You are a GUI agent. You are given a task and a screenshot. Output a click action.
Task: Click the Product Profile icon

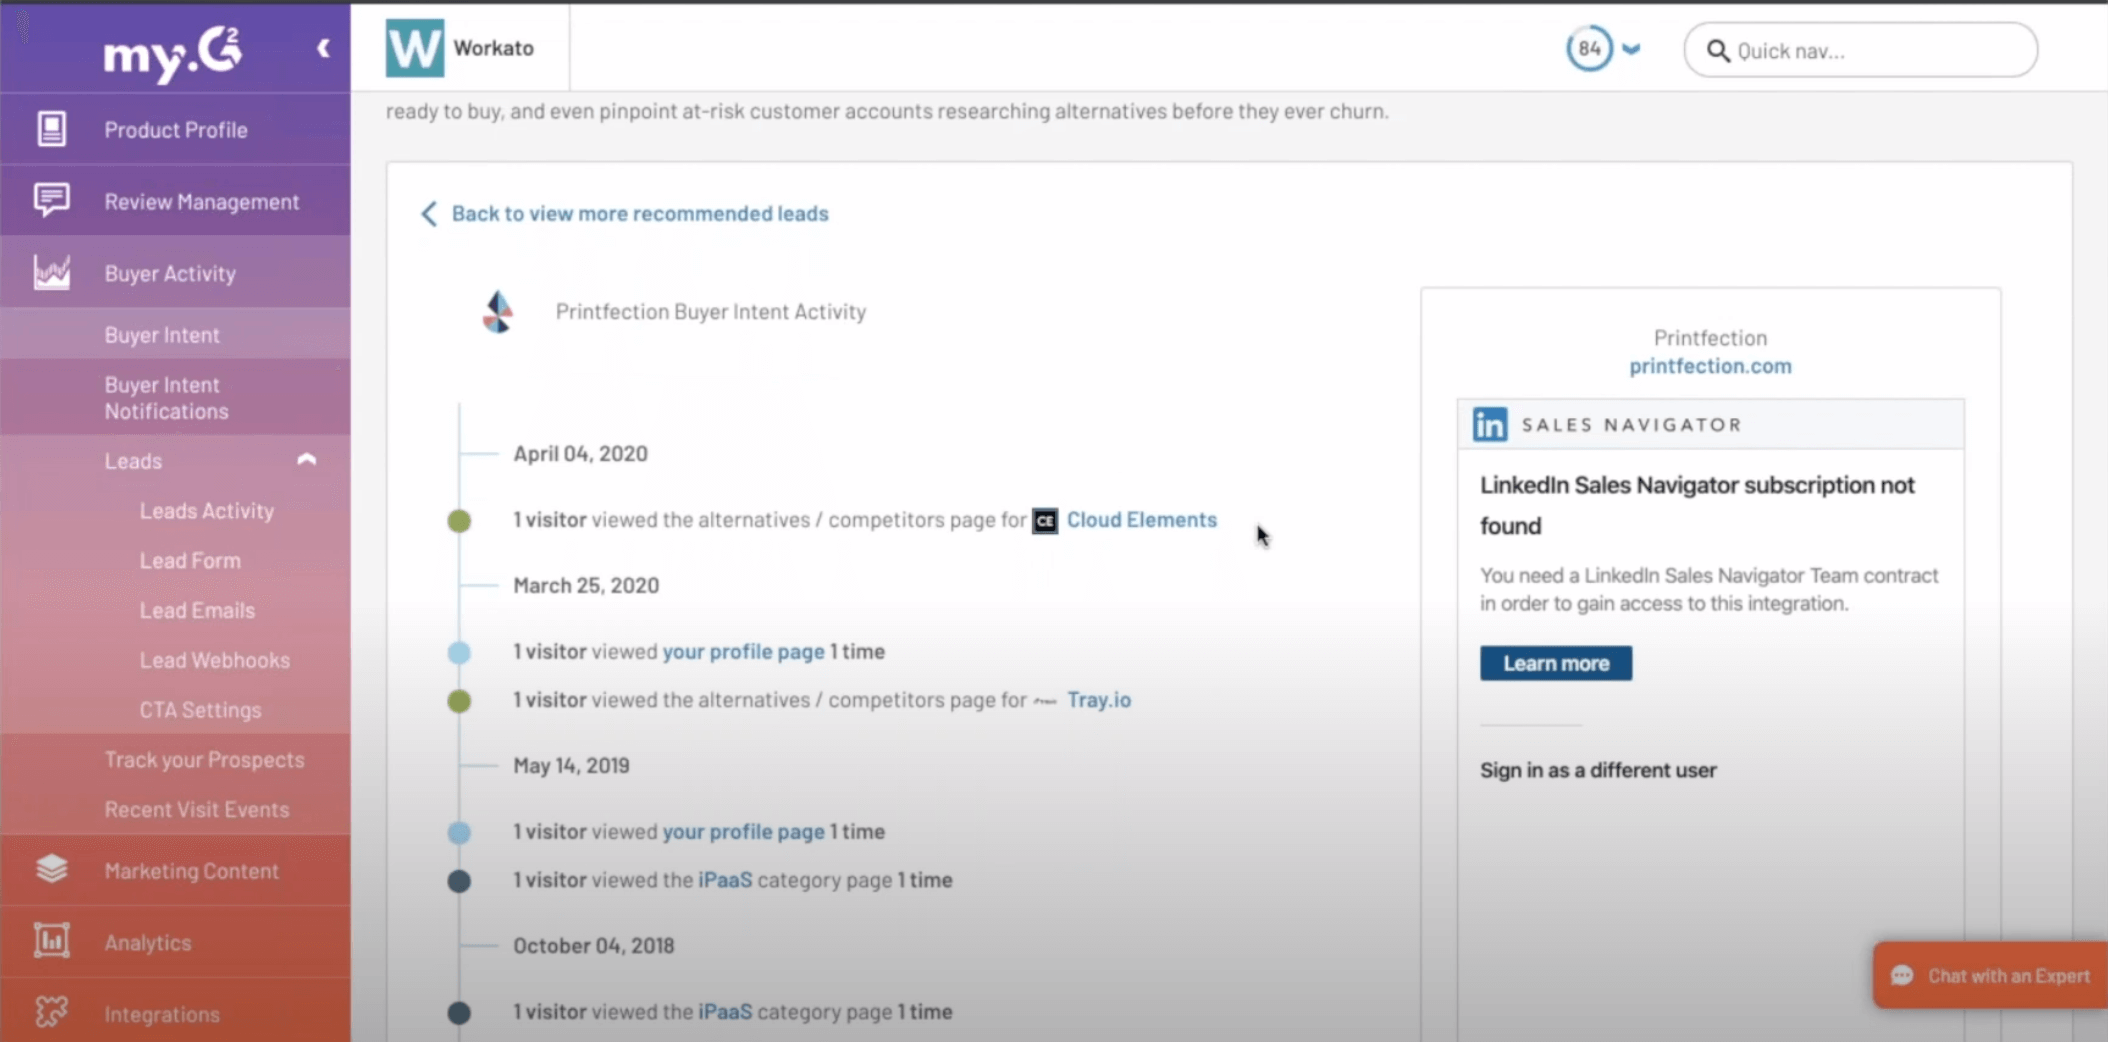[52, 129]
